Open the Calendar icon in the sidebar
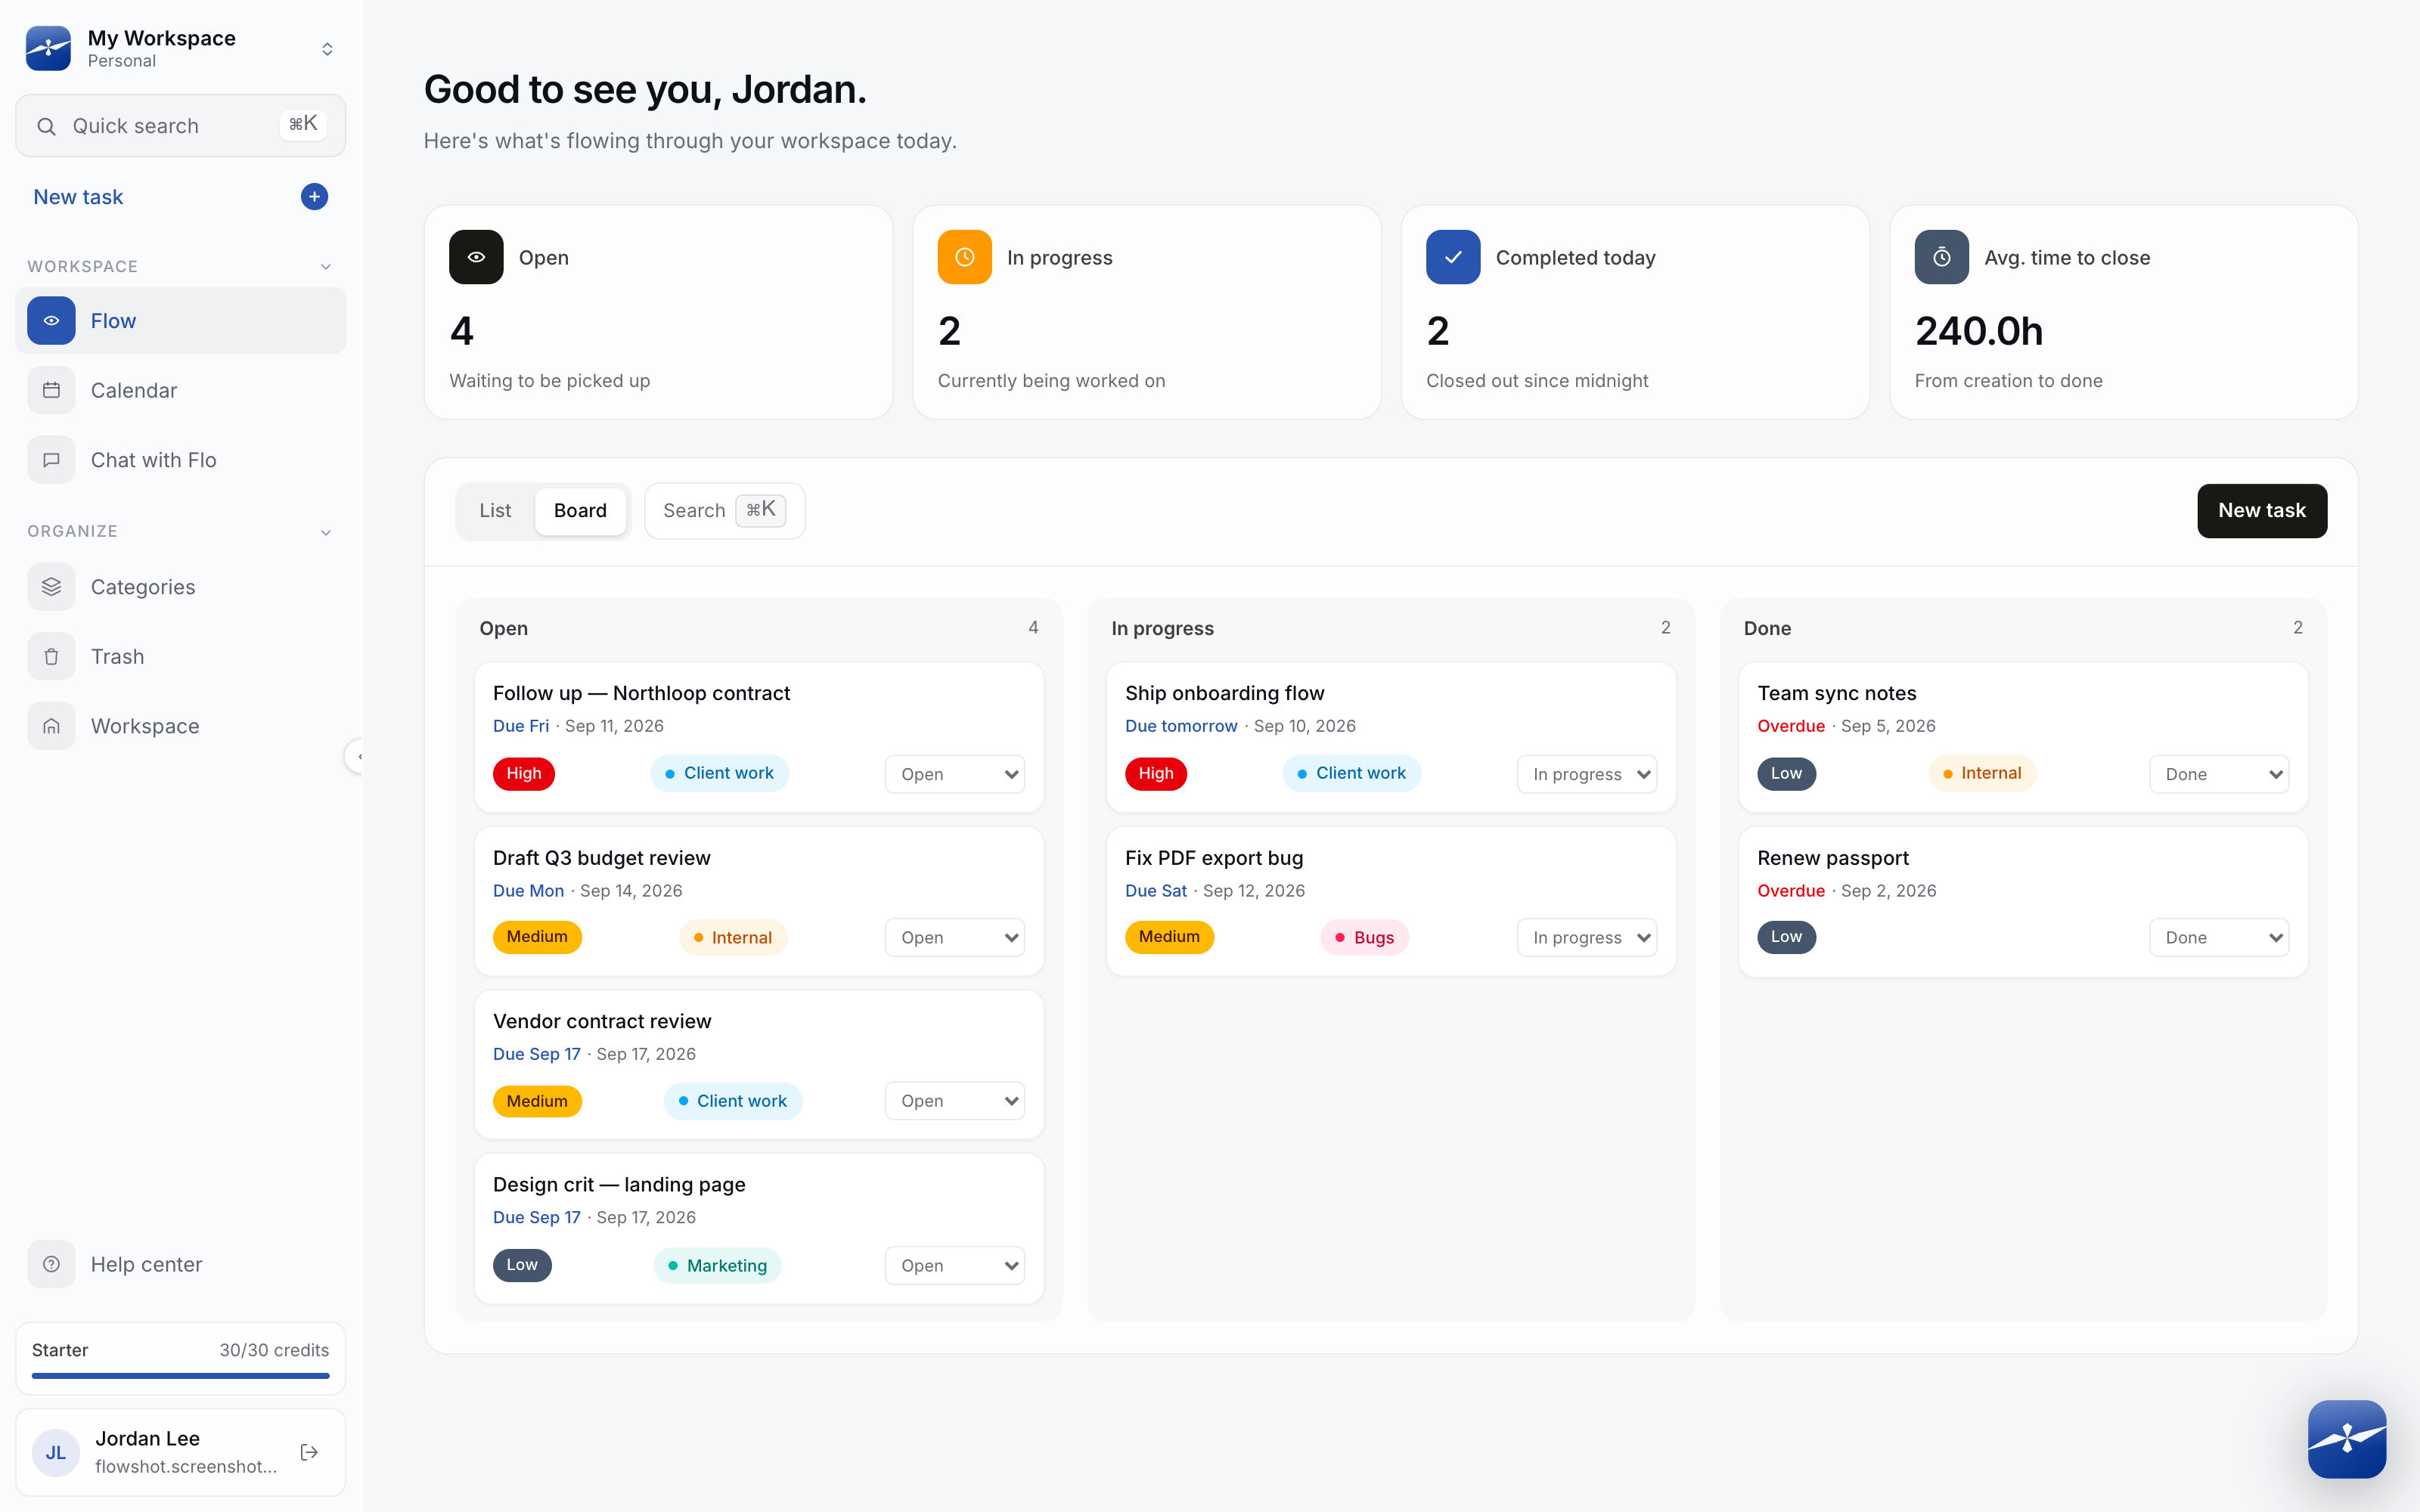 (51, 390)
